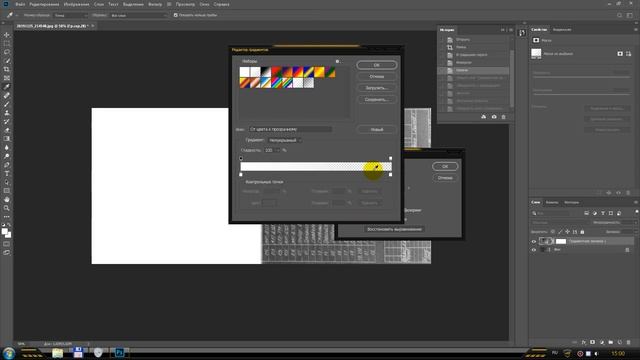Switch to the Каналы tab

(x=552, y=202)
